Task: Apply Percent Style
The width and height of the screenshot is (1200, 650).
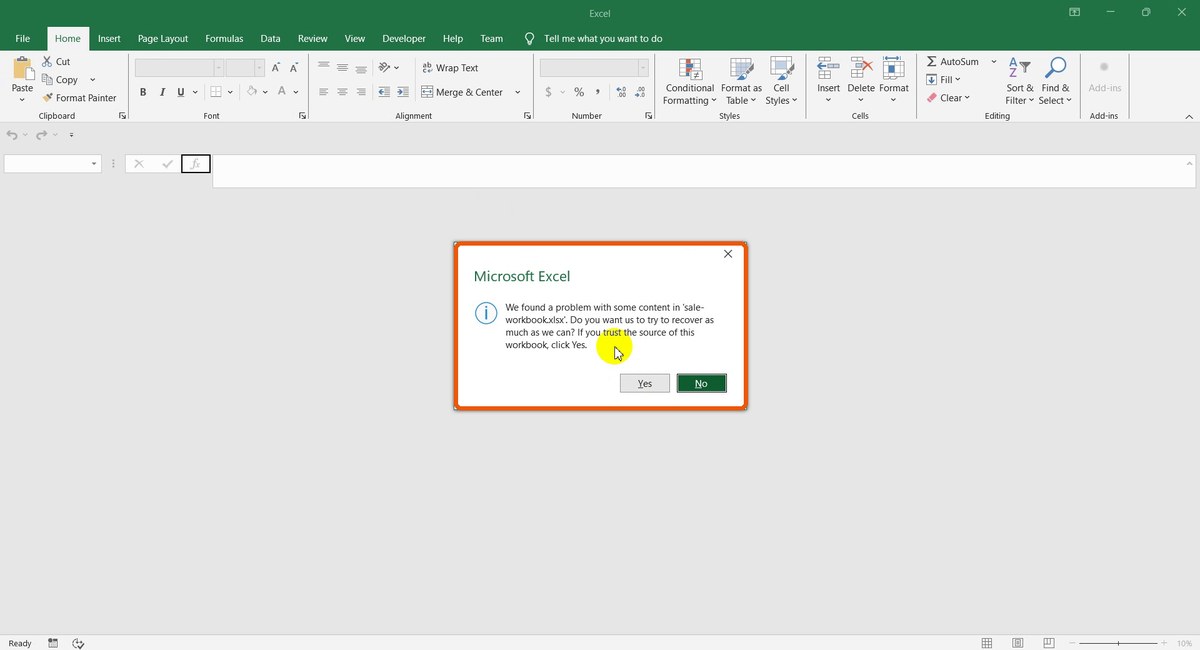Action: pos(578,92)
